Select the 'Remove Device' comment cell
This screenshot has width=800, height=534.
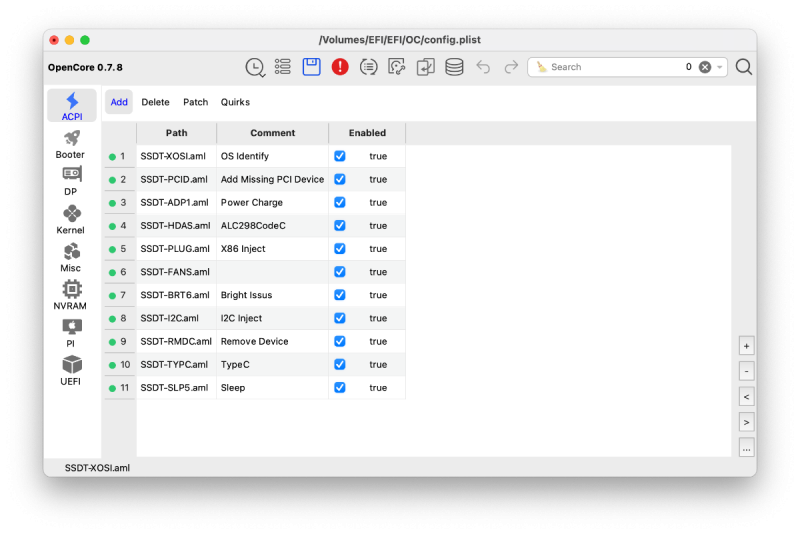(272, 341)
